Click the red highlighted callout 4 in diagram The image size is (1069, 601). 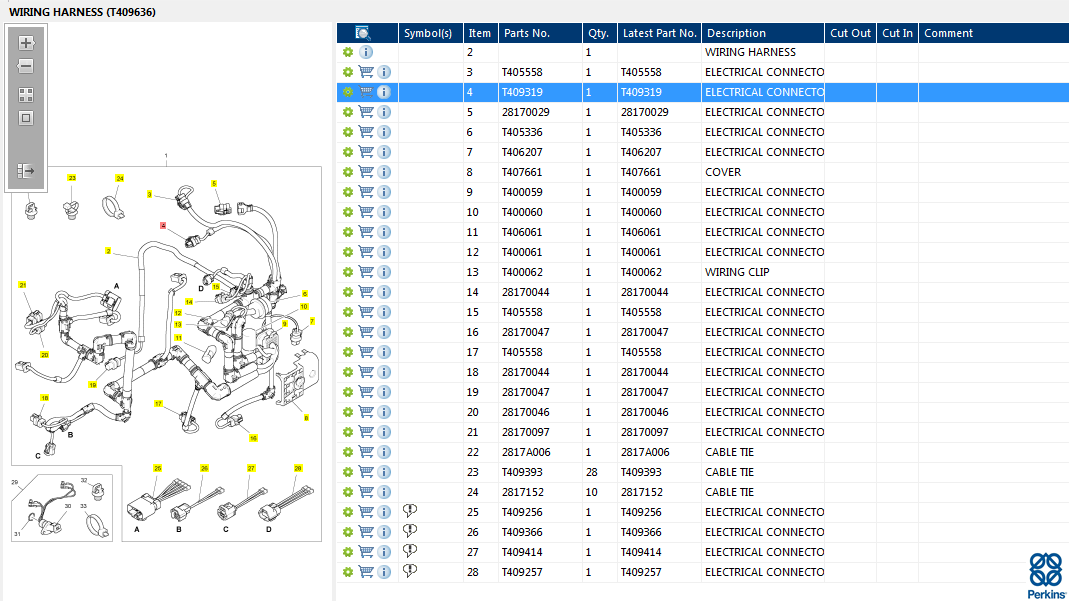[x=163, y=226]
